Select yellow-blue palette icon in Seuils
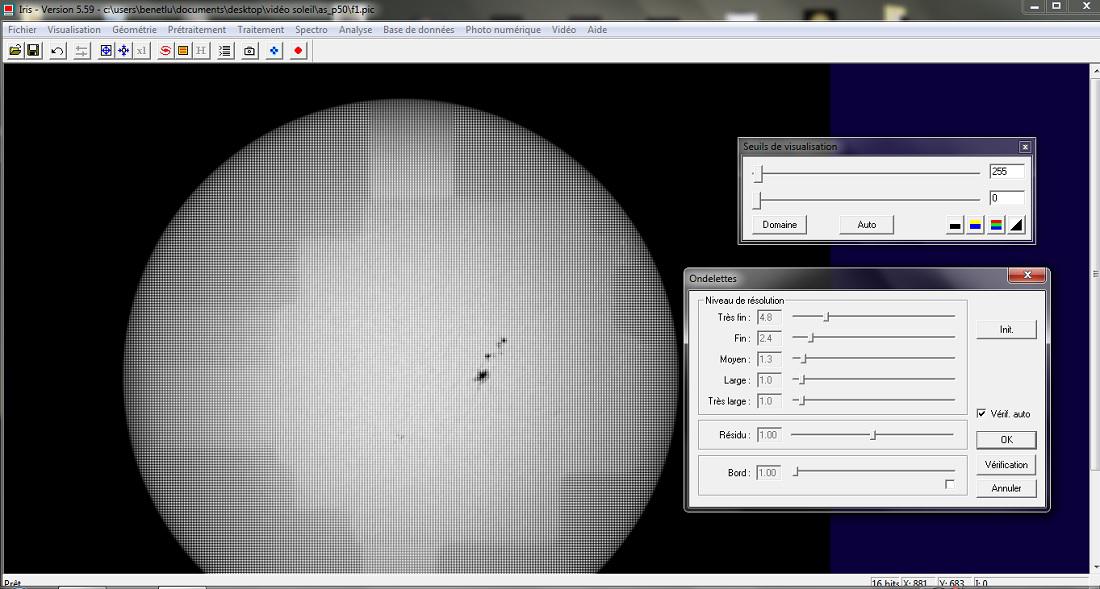Image resolution: width=1100 pixels, height=589 pixels. click(975, 225)
